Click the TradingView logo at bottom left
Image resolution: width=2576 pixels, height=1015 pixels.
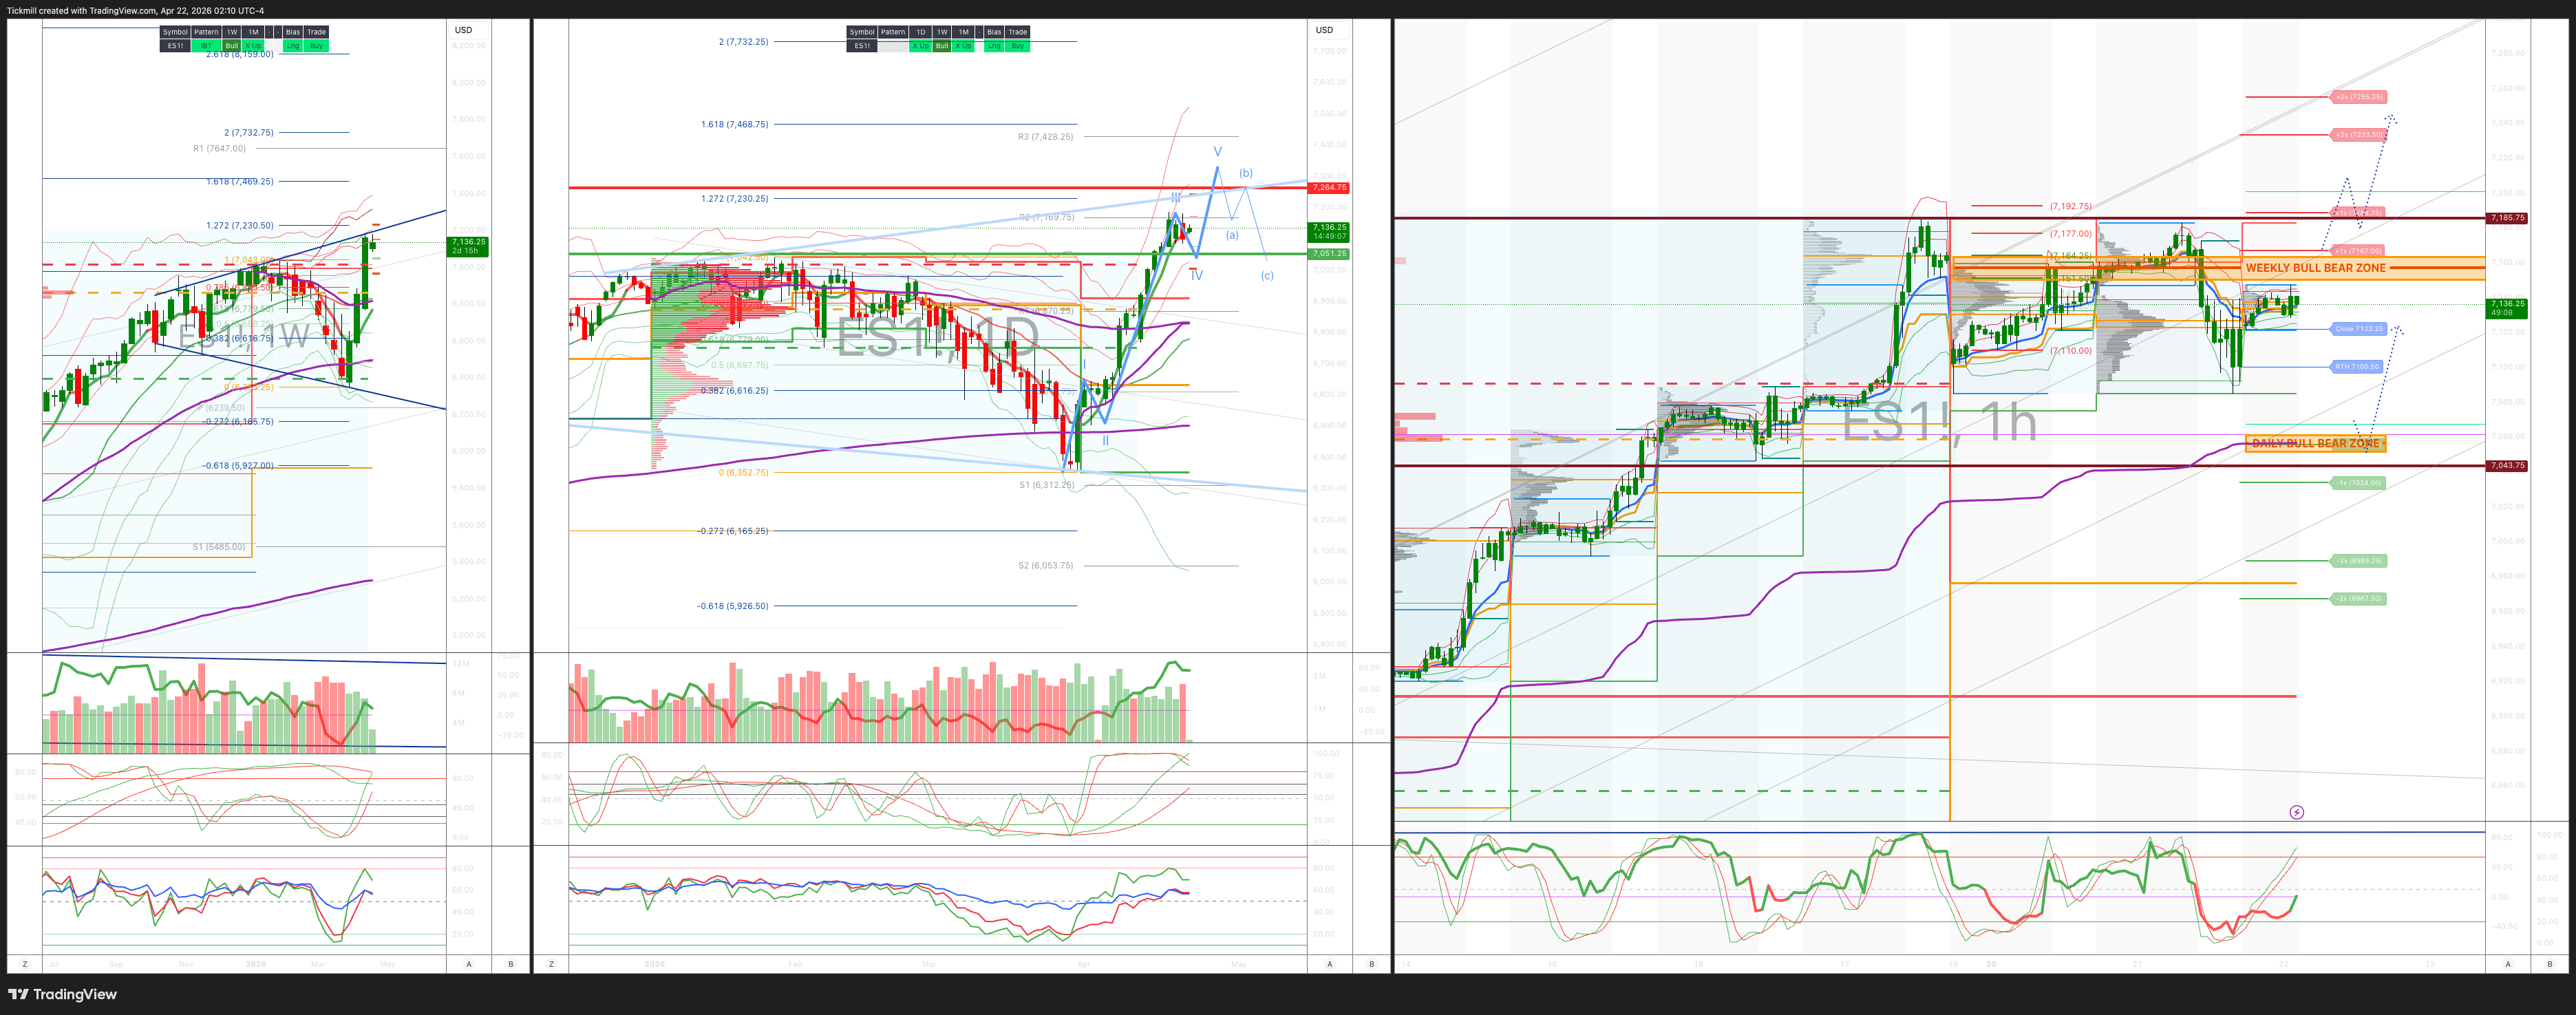coord(62,994)
